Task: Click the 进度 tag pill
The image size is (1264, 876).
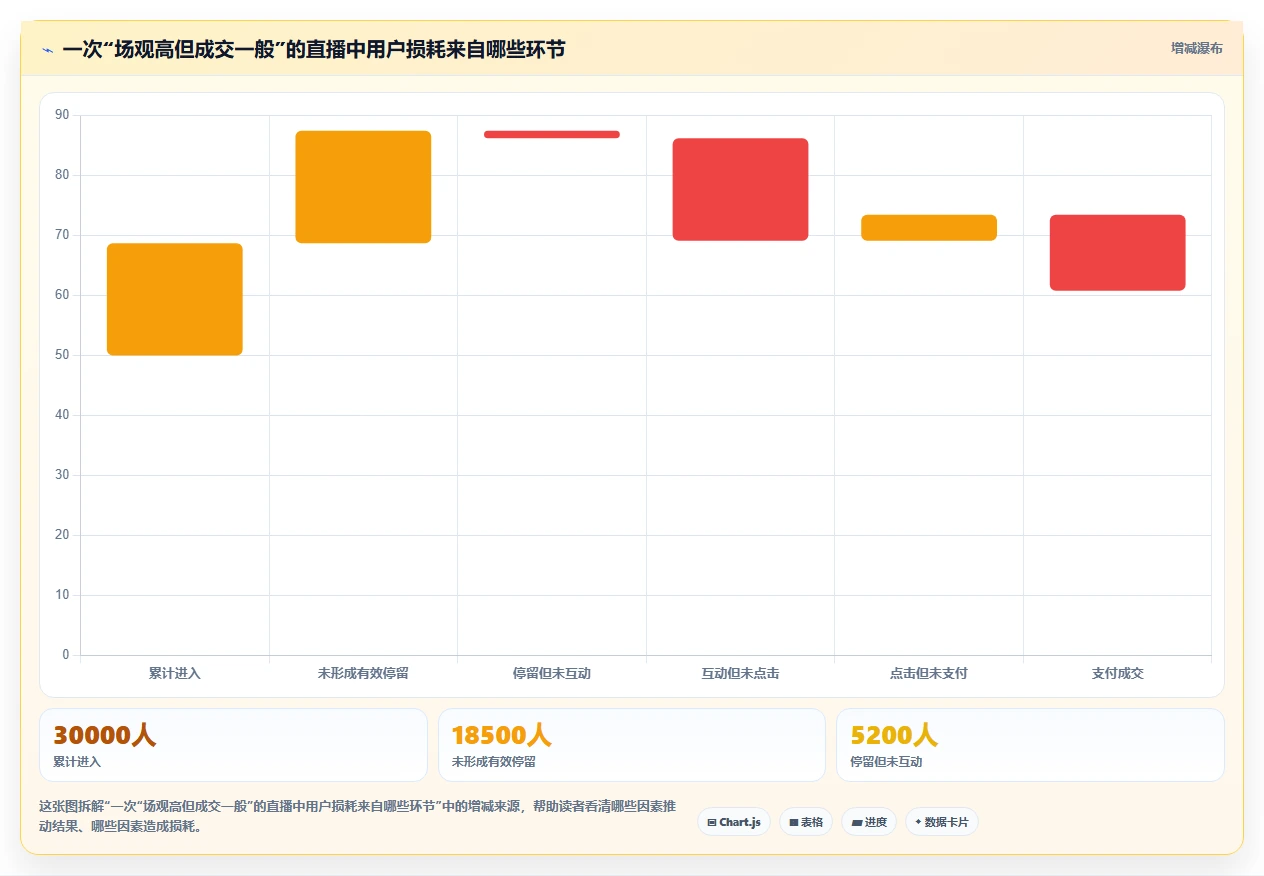Action: (x=869, y=822)
